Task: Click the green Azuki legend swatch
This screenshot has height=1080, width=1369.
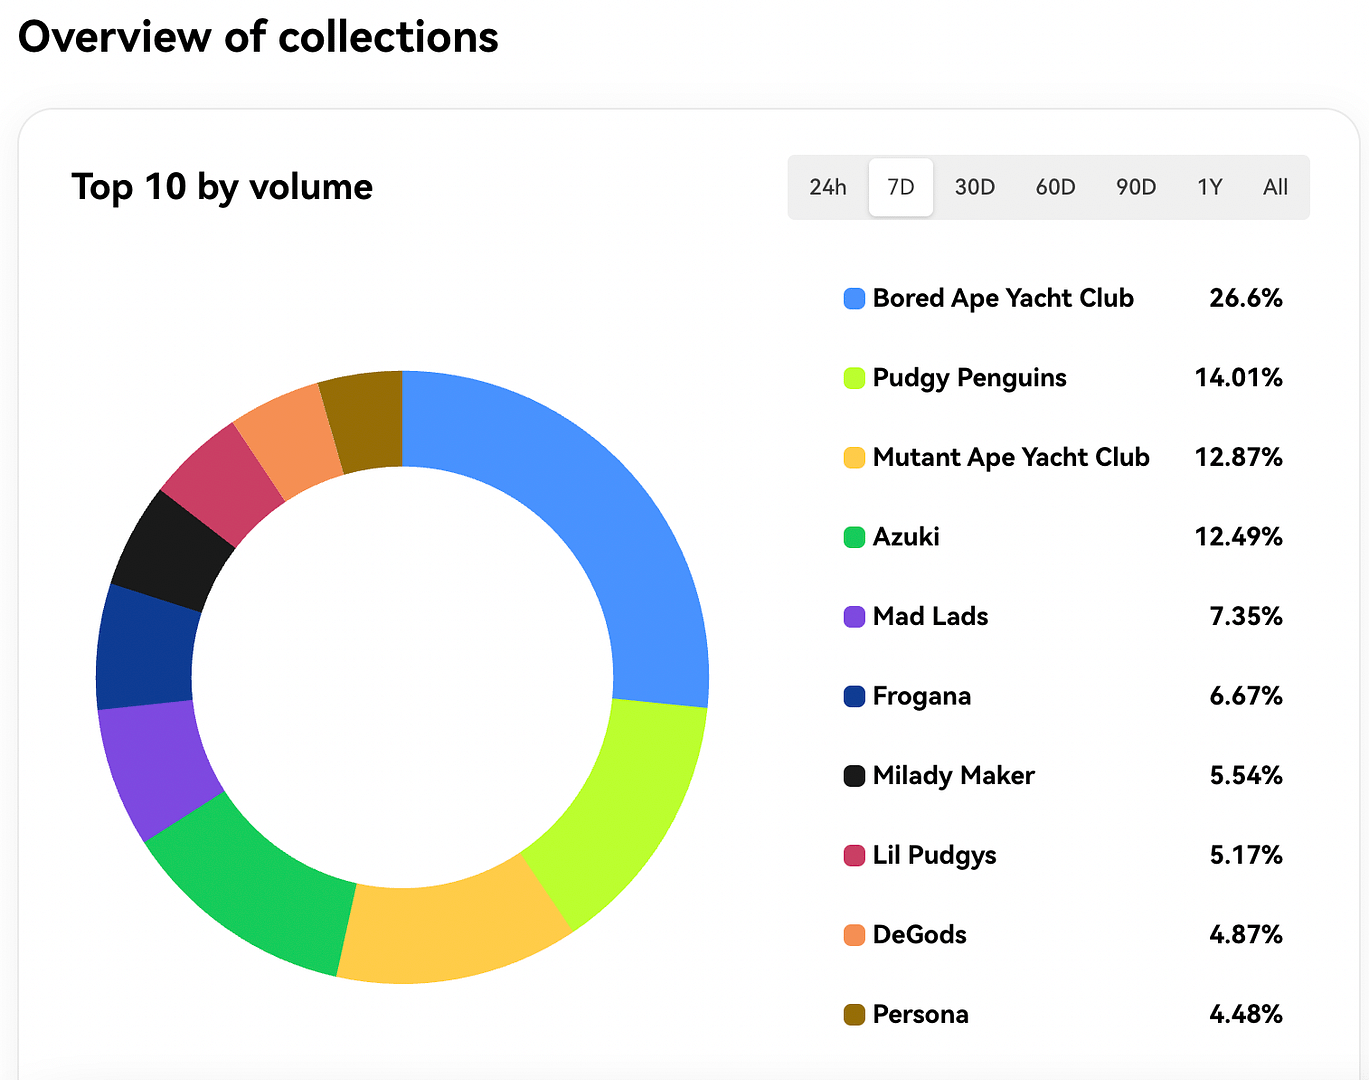Action: tap(854, 537)
